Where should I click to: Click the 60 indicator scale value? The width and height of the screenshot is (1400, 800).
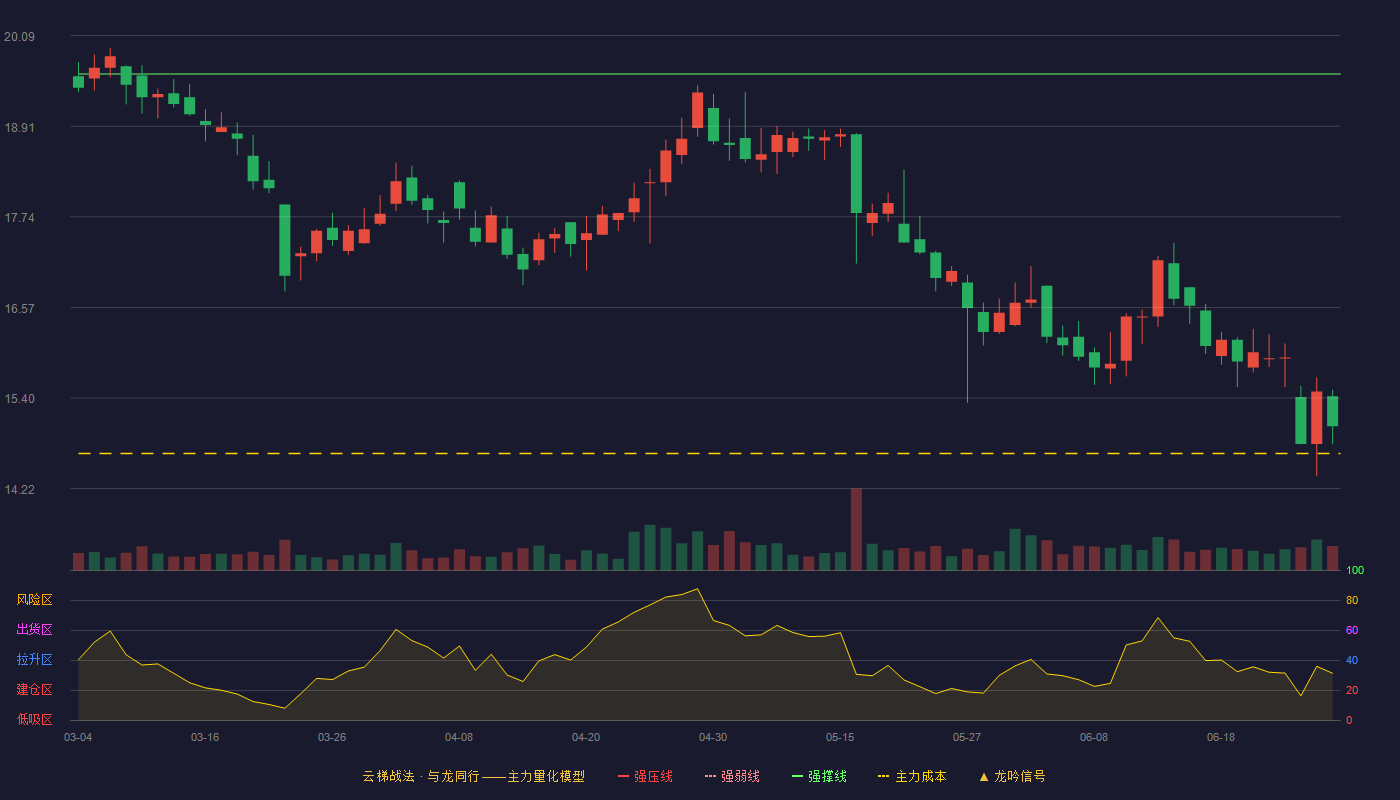coord(1352,630)
